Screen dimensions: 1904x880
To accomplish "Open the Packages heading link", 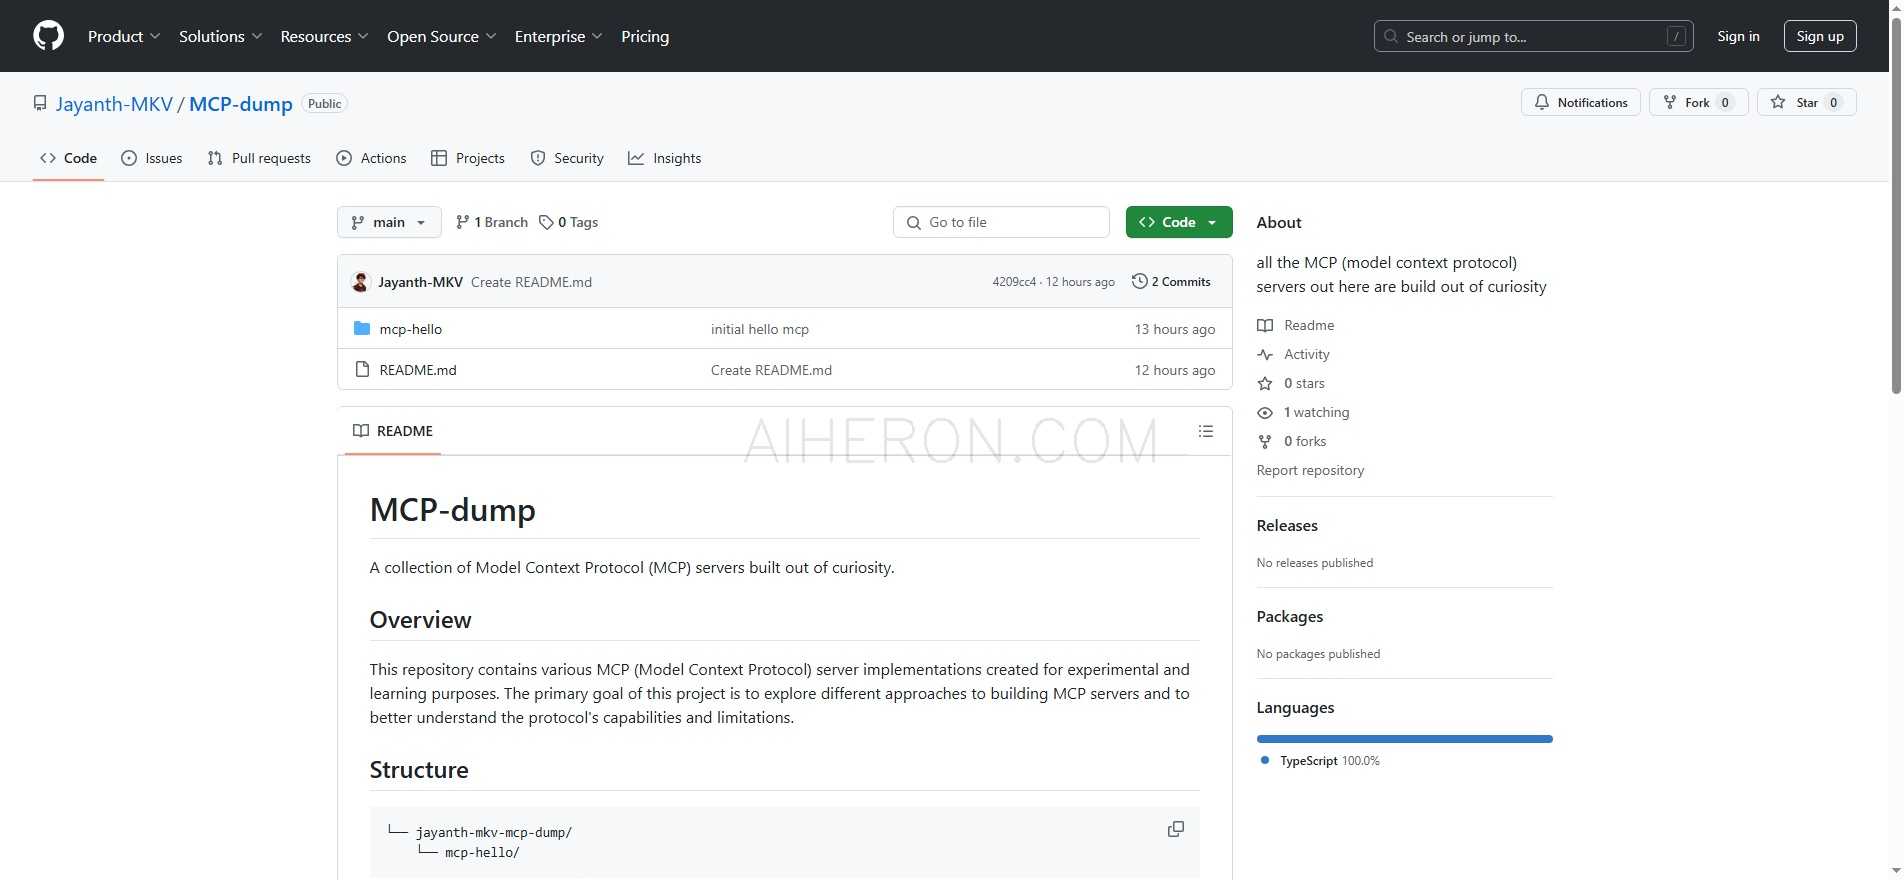I will click(1290, 616).
